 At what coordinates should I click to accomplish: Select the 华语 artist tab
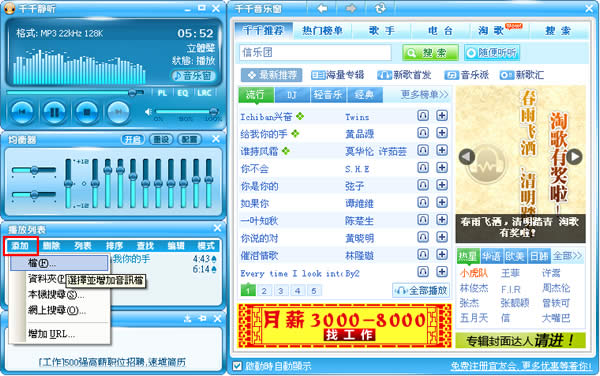491,256
